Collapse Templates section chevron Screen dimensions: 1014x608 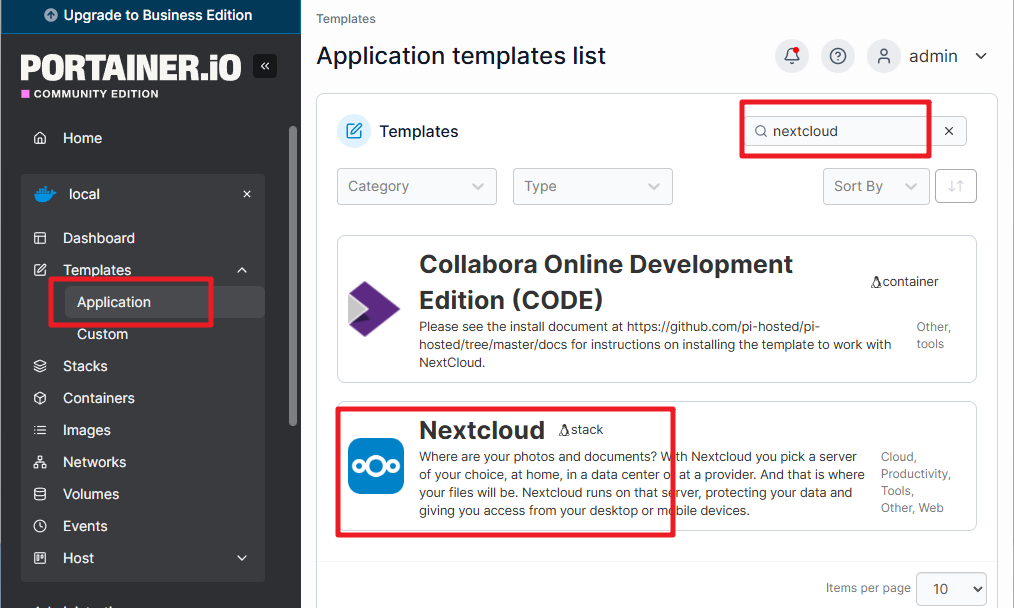(x=242, y=270)
